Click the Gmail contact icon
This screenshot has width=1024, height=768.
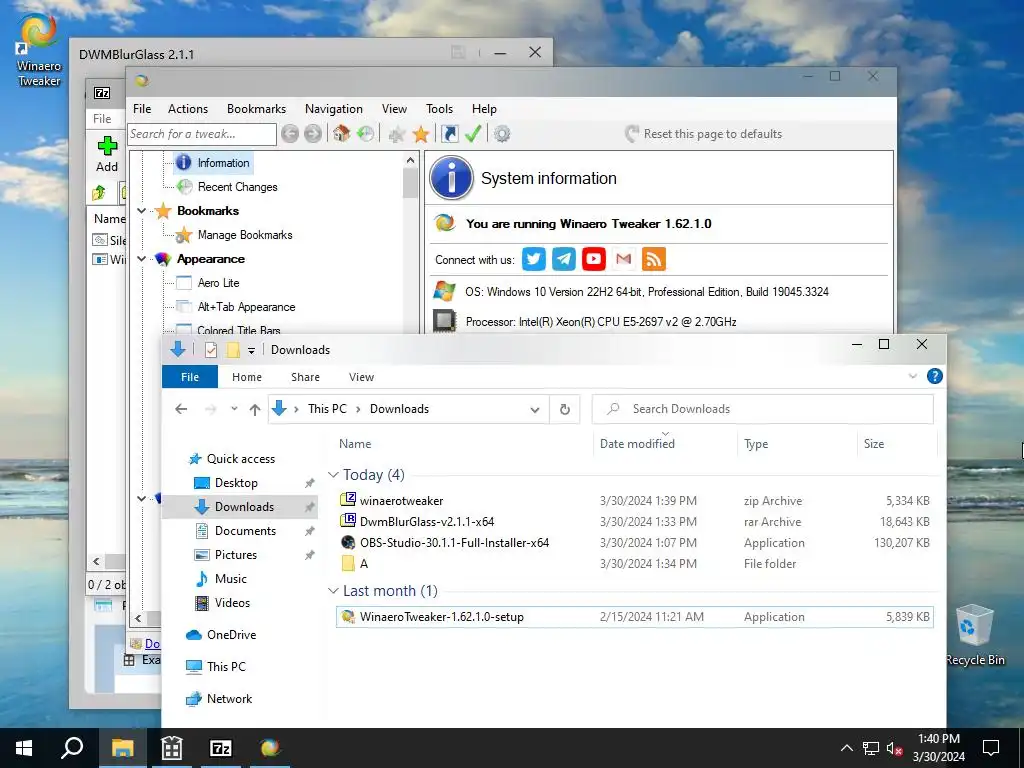624,259
